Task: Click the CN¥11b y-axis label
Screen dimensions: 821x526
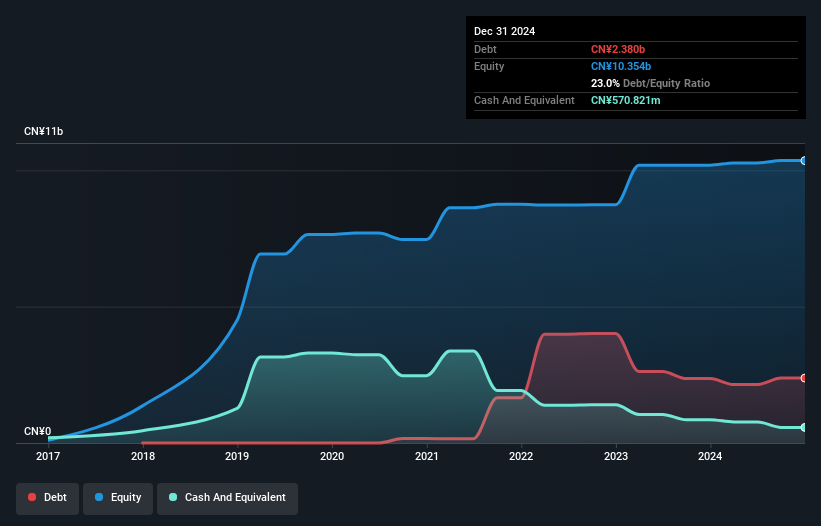Action: point(43,131)
